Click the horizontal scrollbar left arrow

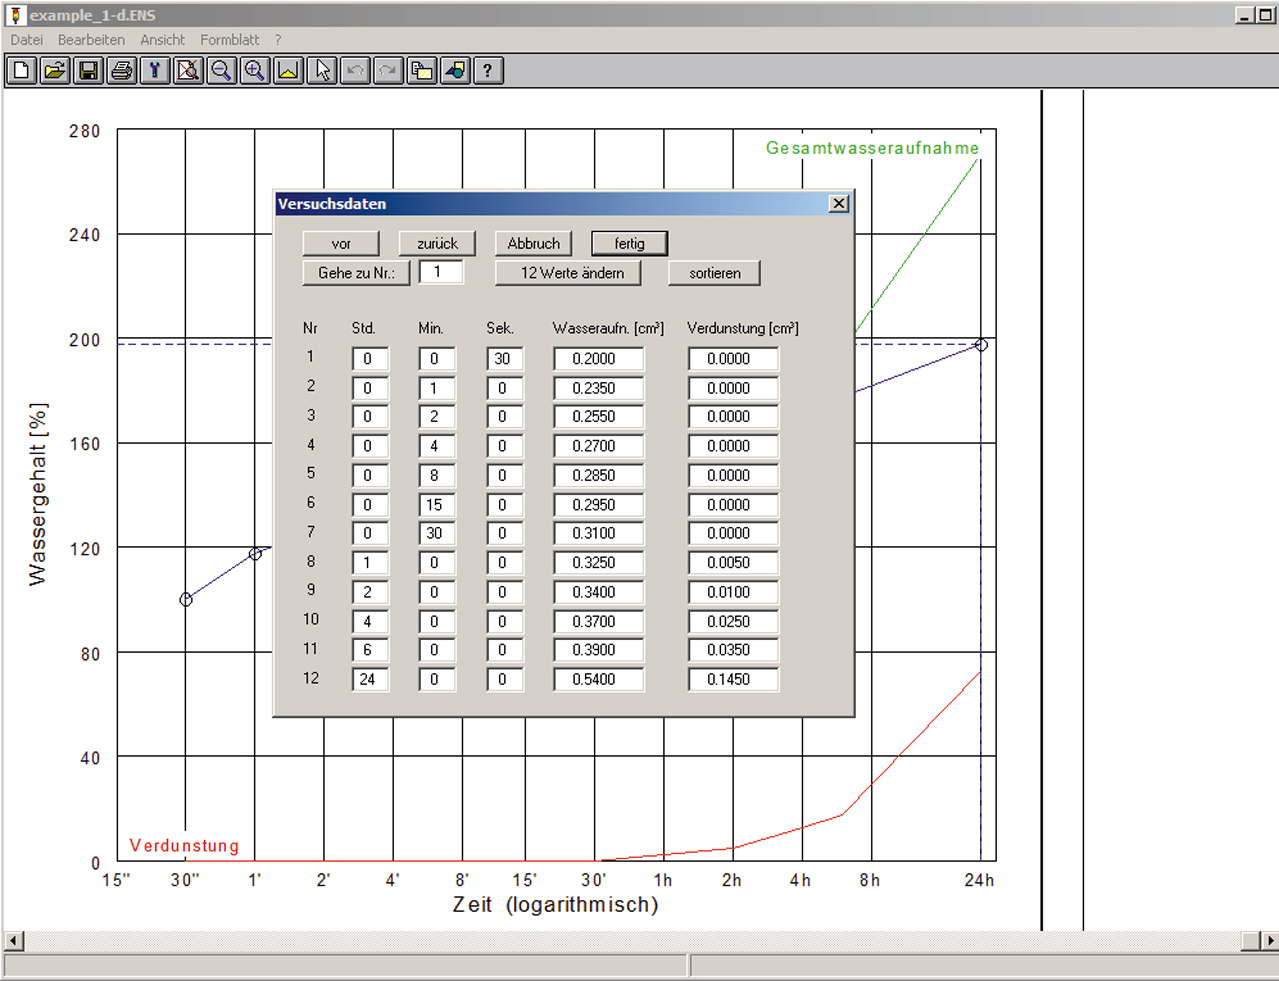[14, 941]
